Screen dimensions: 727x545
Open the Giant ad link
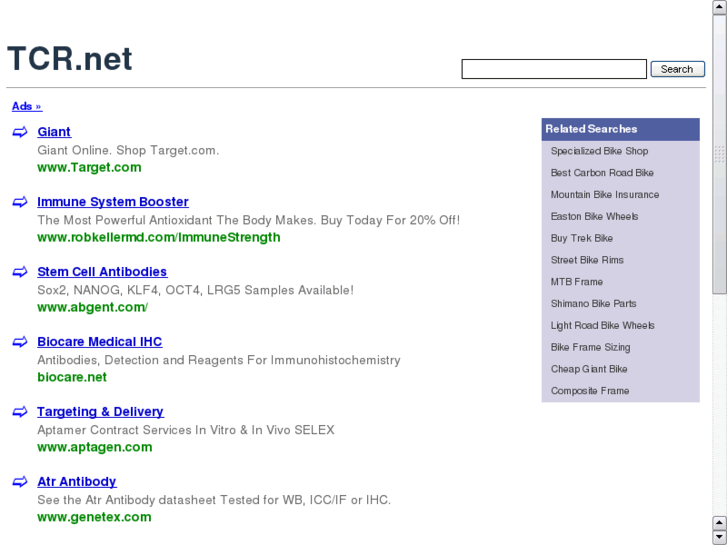tap(54, 132)
